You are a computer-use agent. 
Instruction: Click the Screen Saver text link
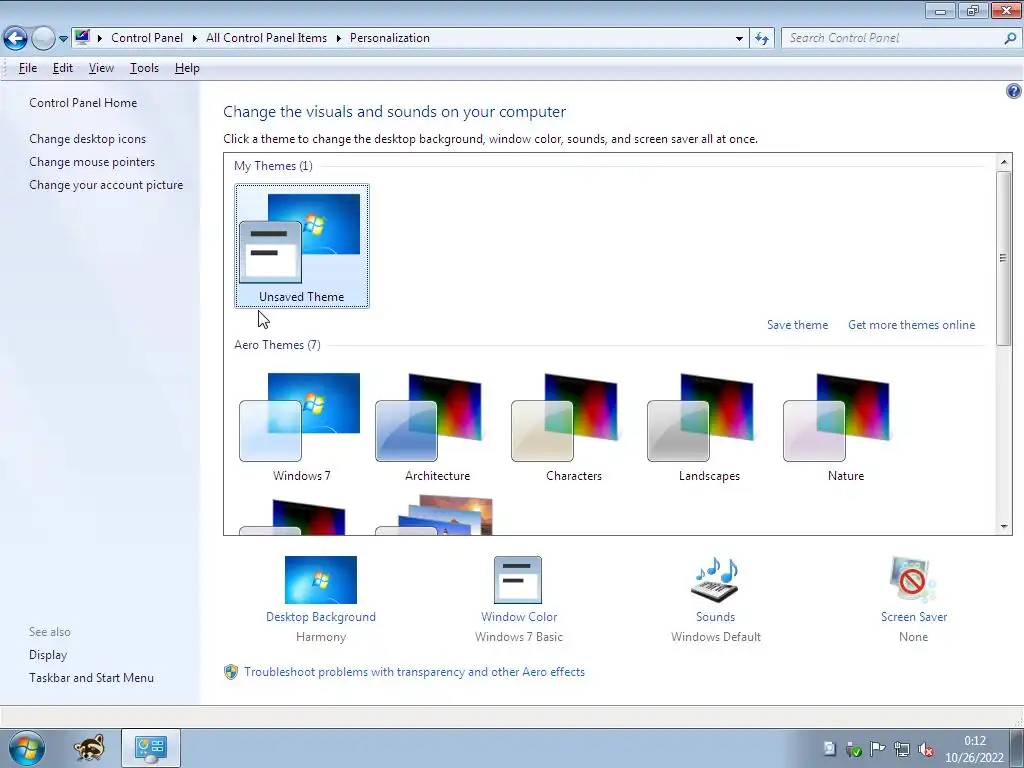coord(914,616)
